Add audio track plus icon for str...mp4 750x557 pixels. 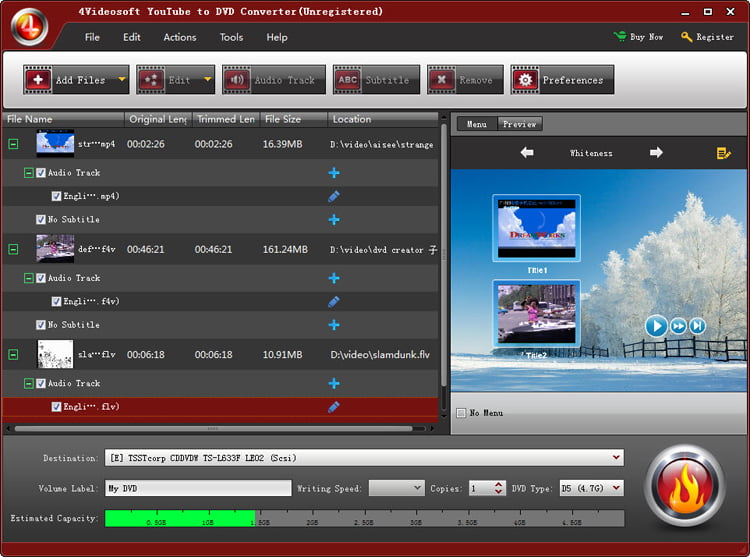click(334, 173)
